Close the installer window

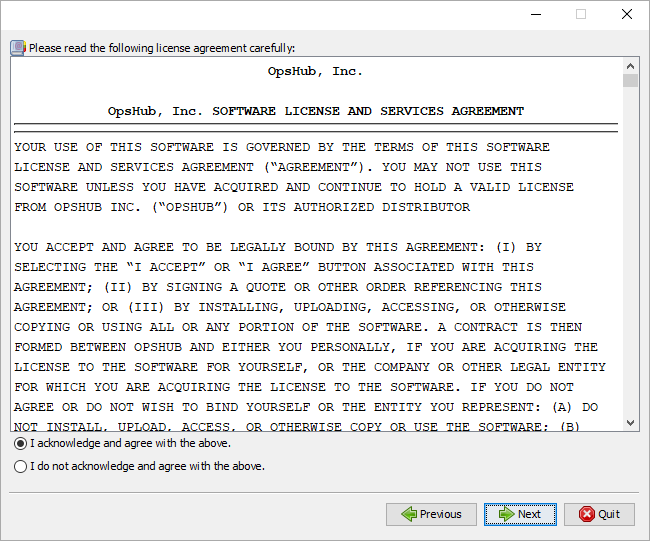(627, 14)
